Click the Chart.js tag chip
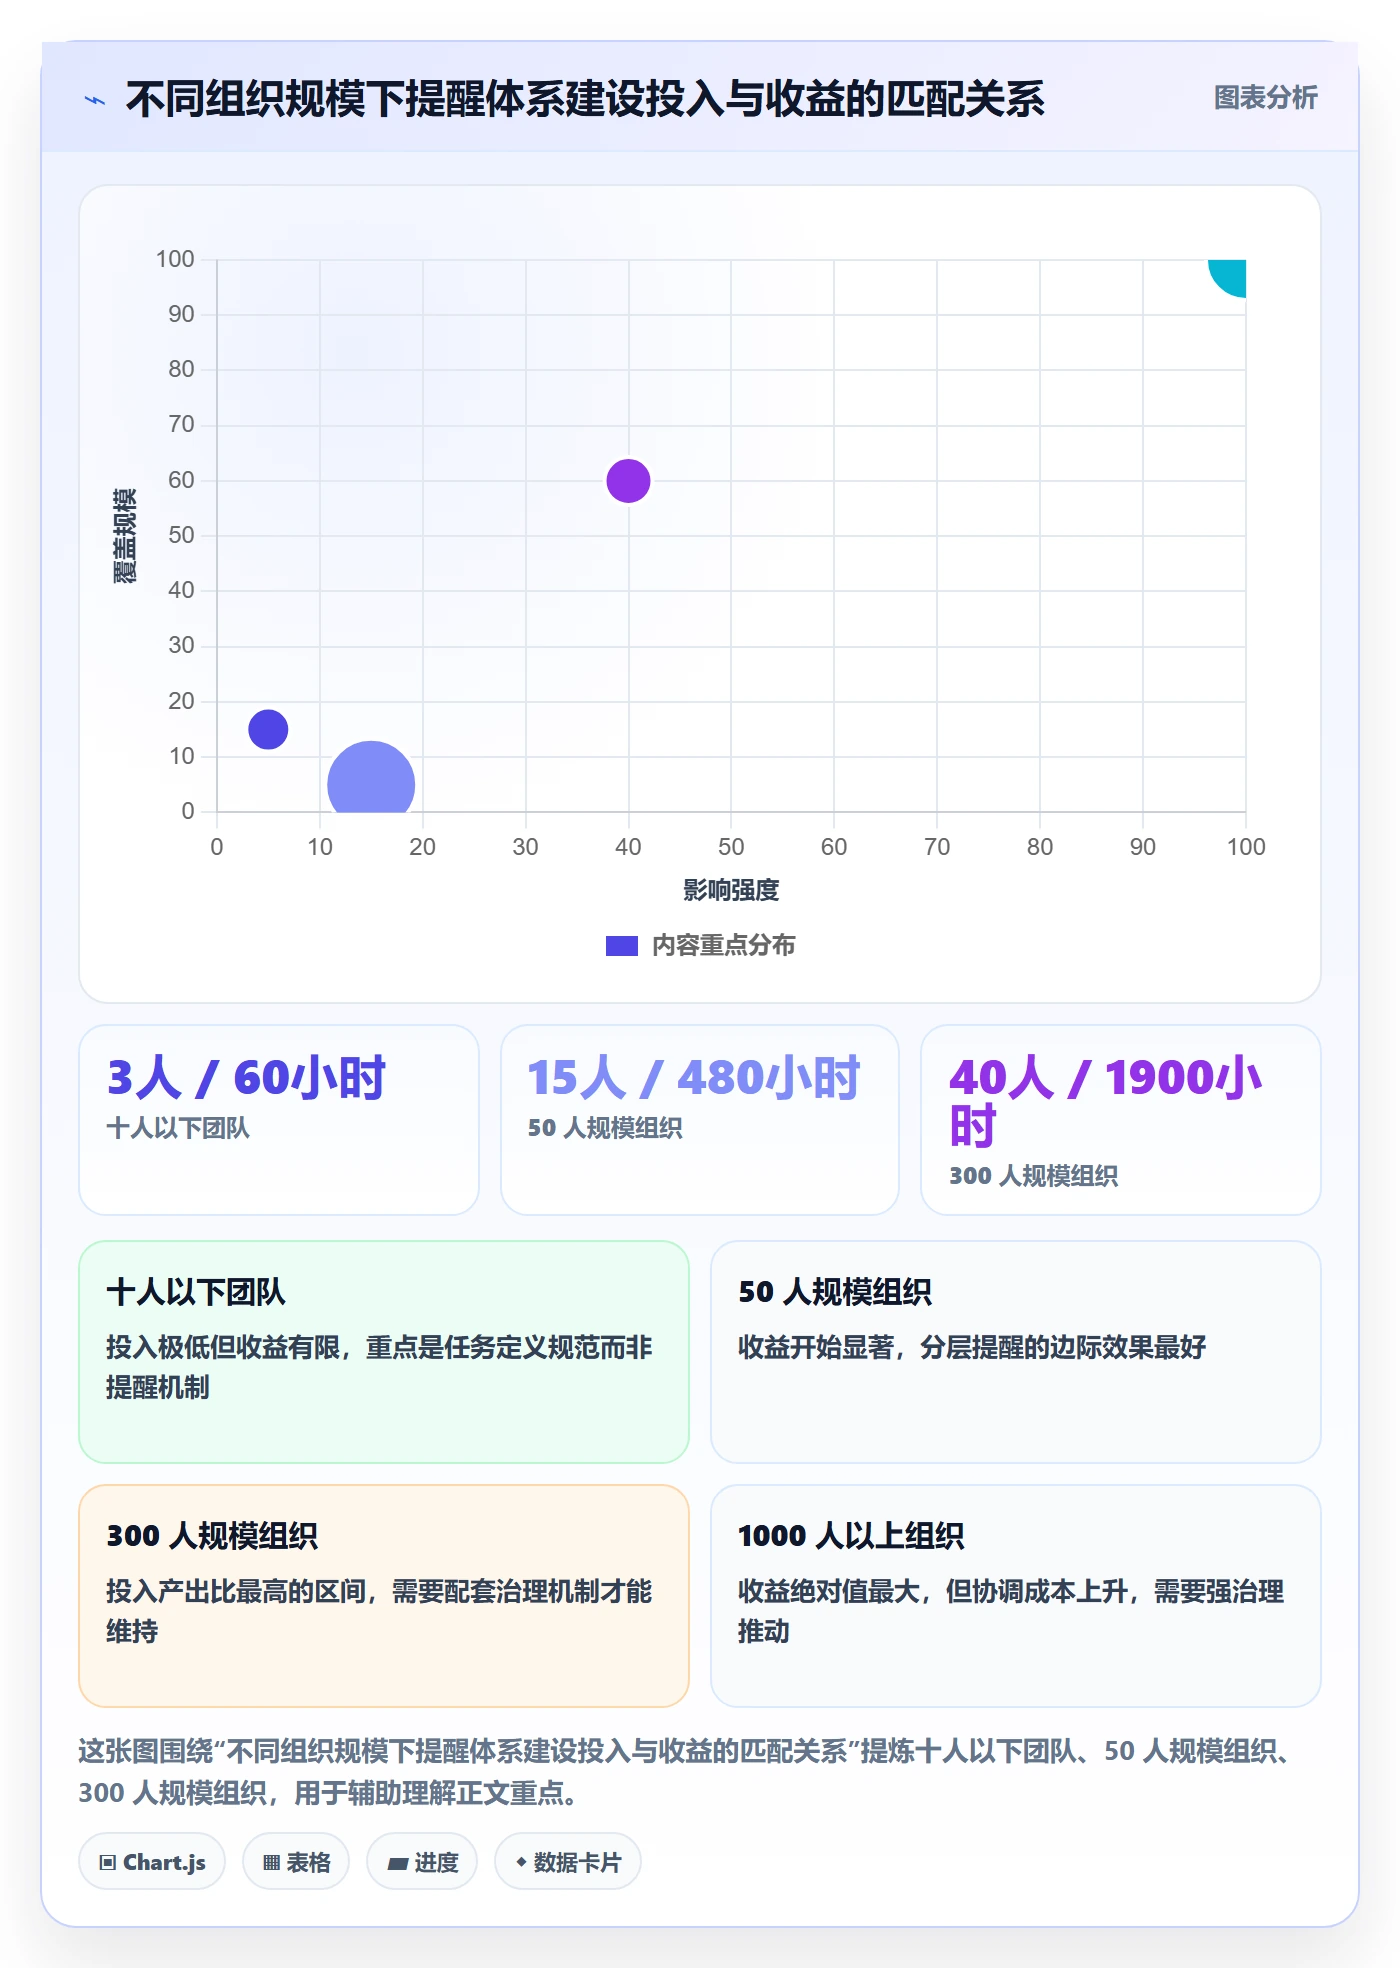This screenshot has width=1400, height=1968. [152, 1861]
